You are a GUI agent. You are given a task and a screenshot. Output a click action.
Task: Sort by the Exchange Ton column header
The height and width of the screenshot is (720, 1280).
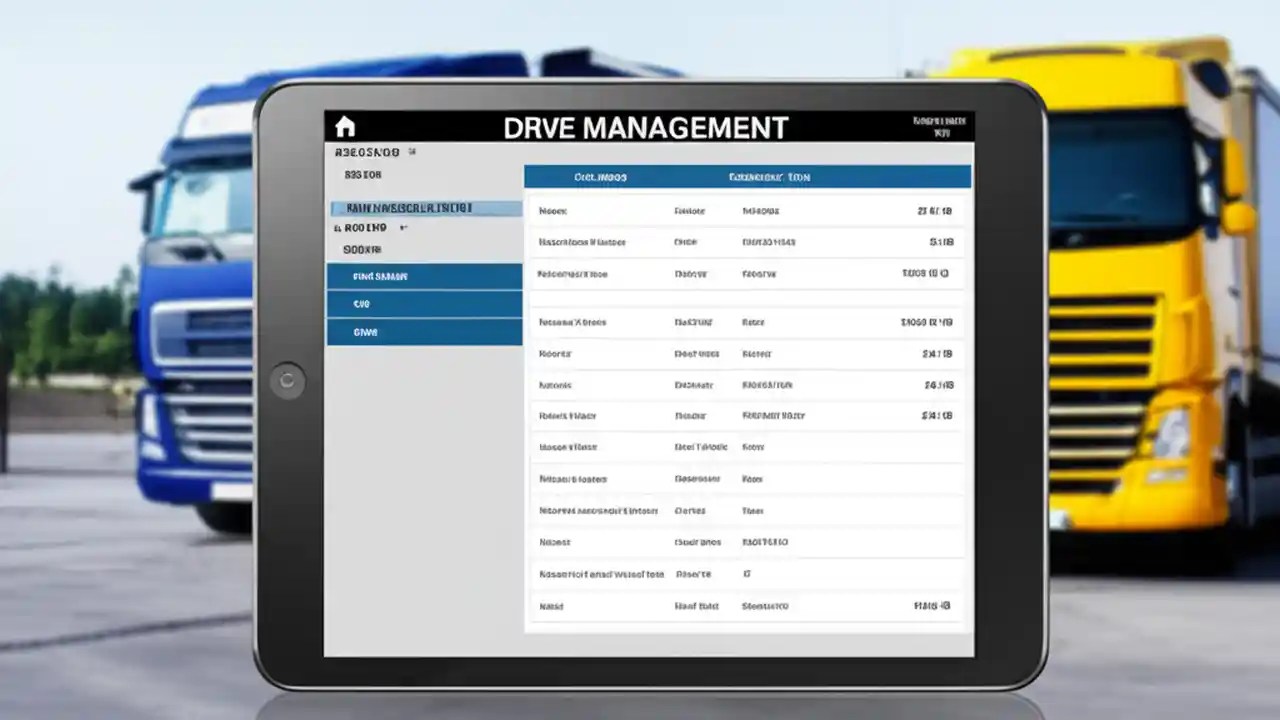(770, 176)
